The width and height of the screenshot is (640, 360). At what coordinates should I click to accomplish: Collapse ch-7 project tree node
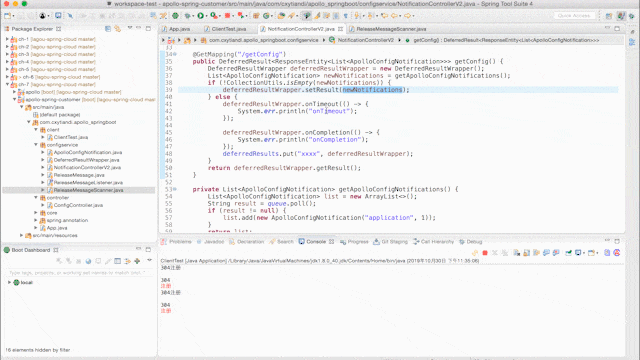pos(7,84)
